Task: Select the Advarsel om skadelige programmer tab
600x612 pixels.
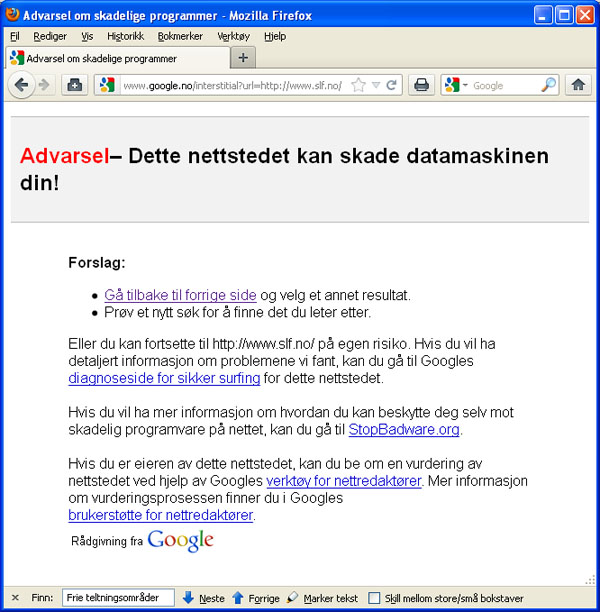Action: (118, 58)
